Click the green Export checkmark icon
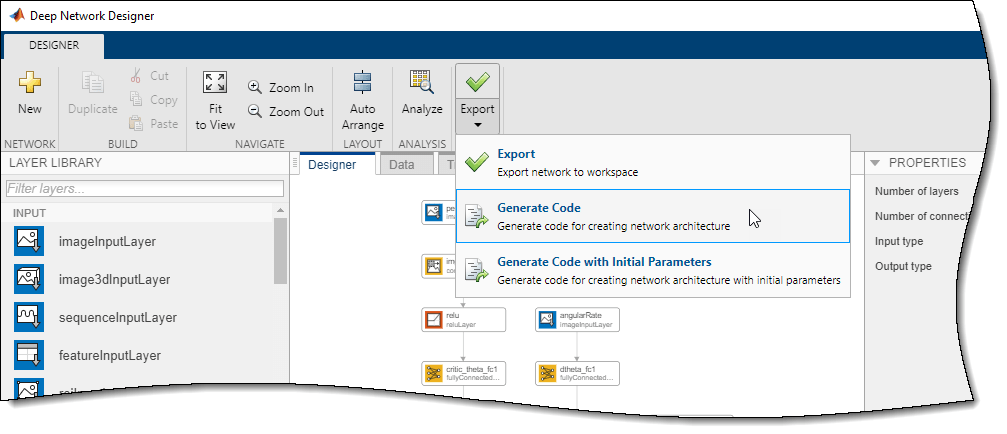This screenshot has height=434, width=1007. tap(477, 82)
